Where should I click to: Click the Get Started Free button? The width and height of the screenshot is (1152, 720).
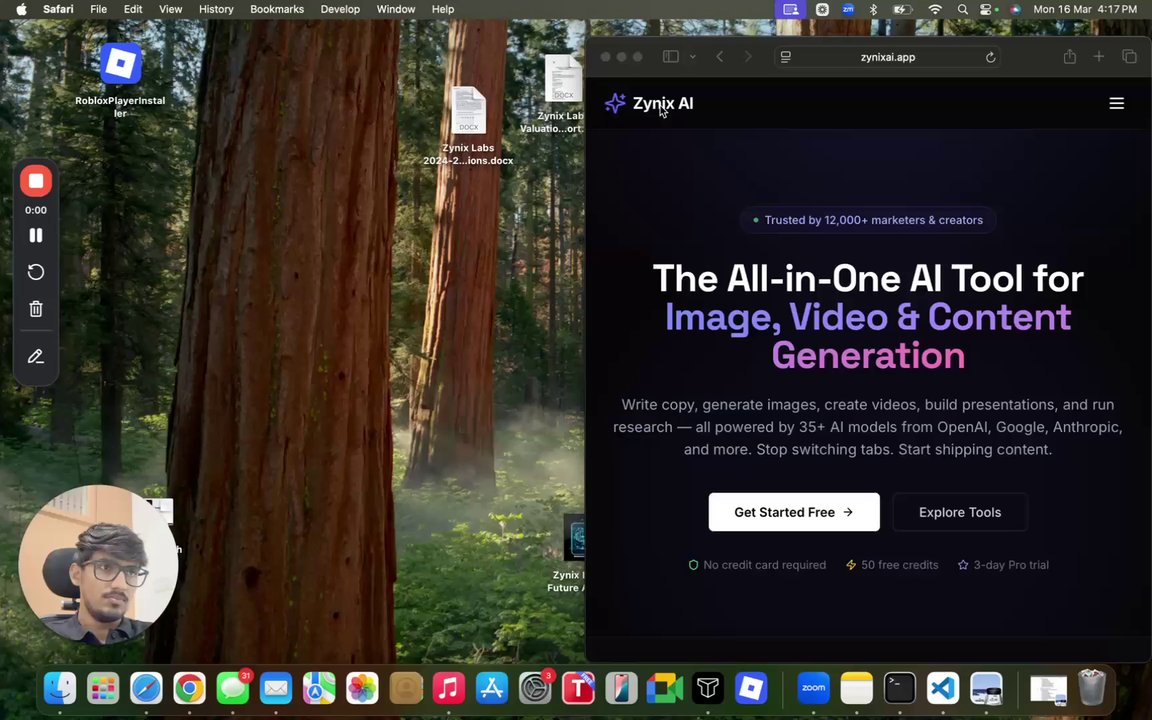[793, 512]
